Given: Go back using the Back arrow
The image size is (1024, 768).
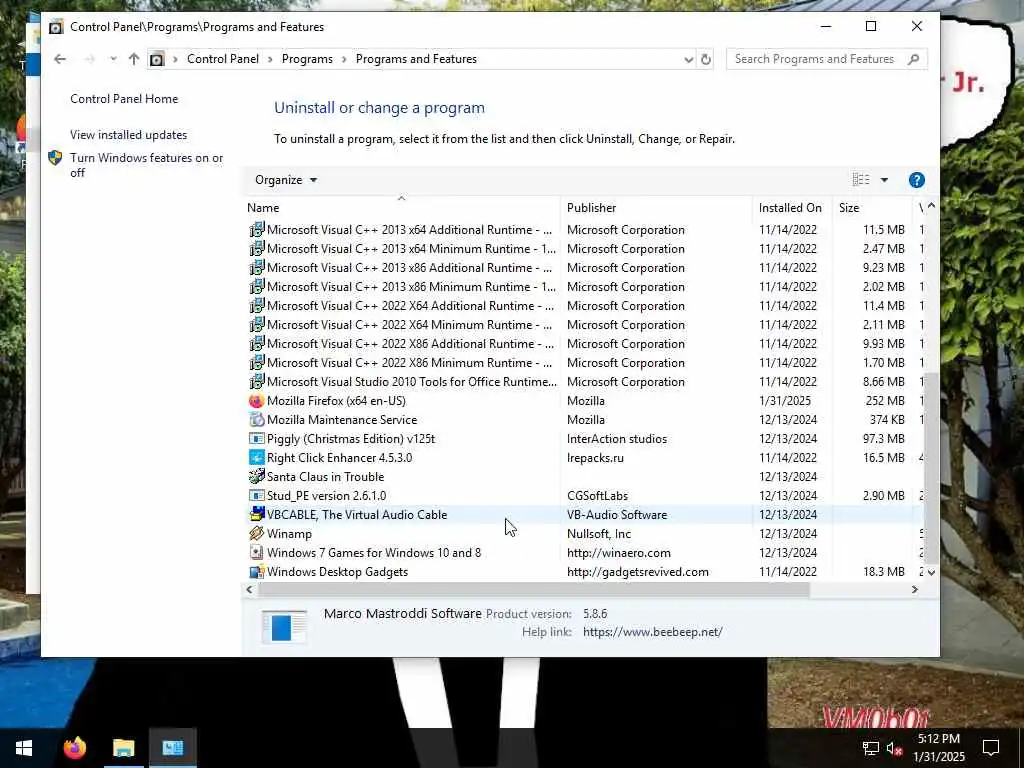Looking at the screenshot, I should [60, 59].
